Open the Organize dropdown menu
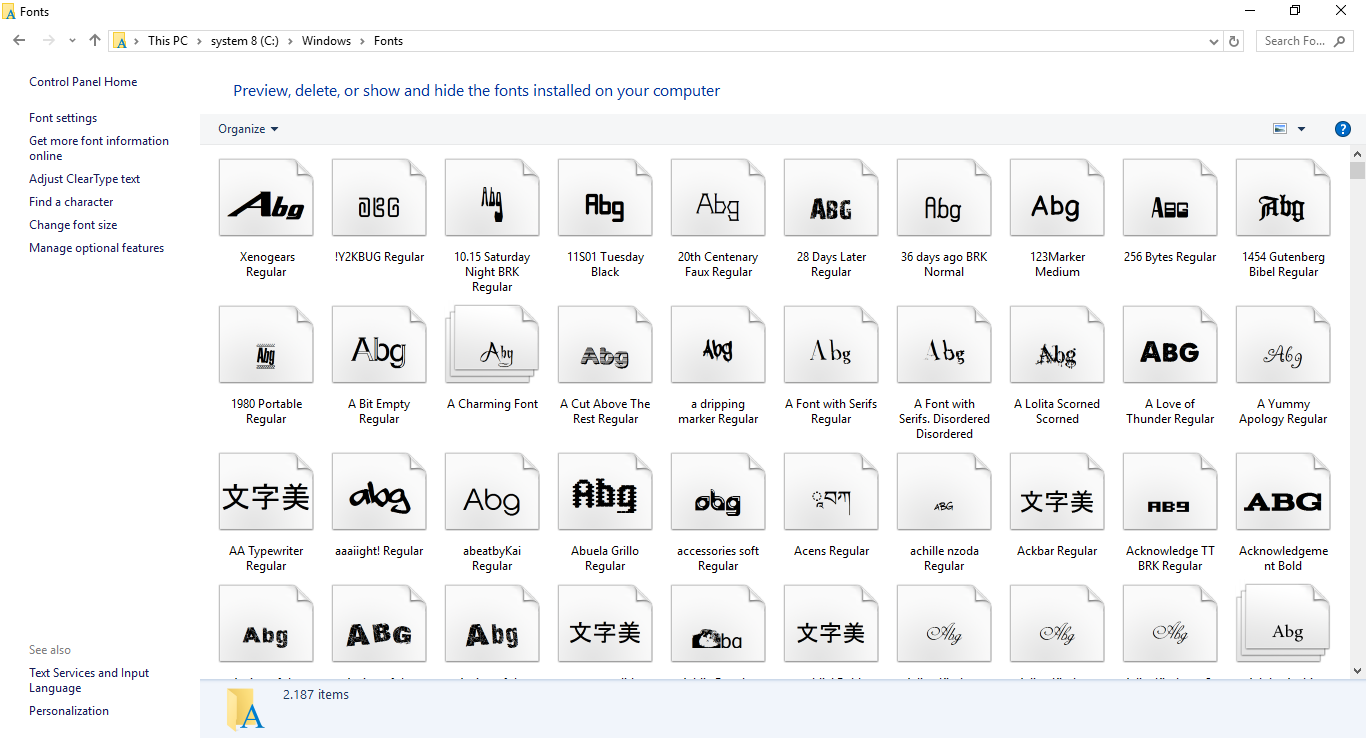Viewport: 1366px width, 738px height. tap(247, 128)
